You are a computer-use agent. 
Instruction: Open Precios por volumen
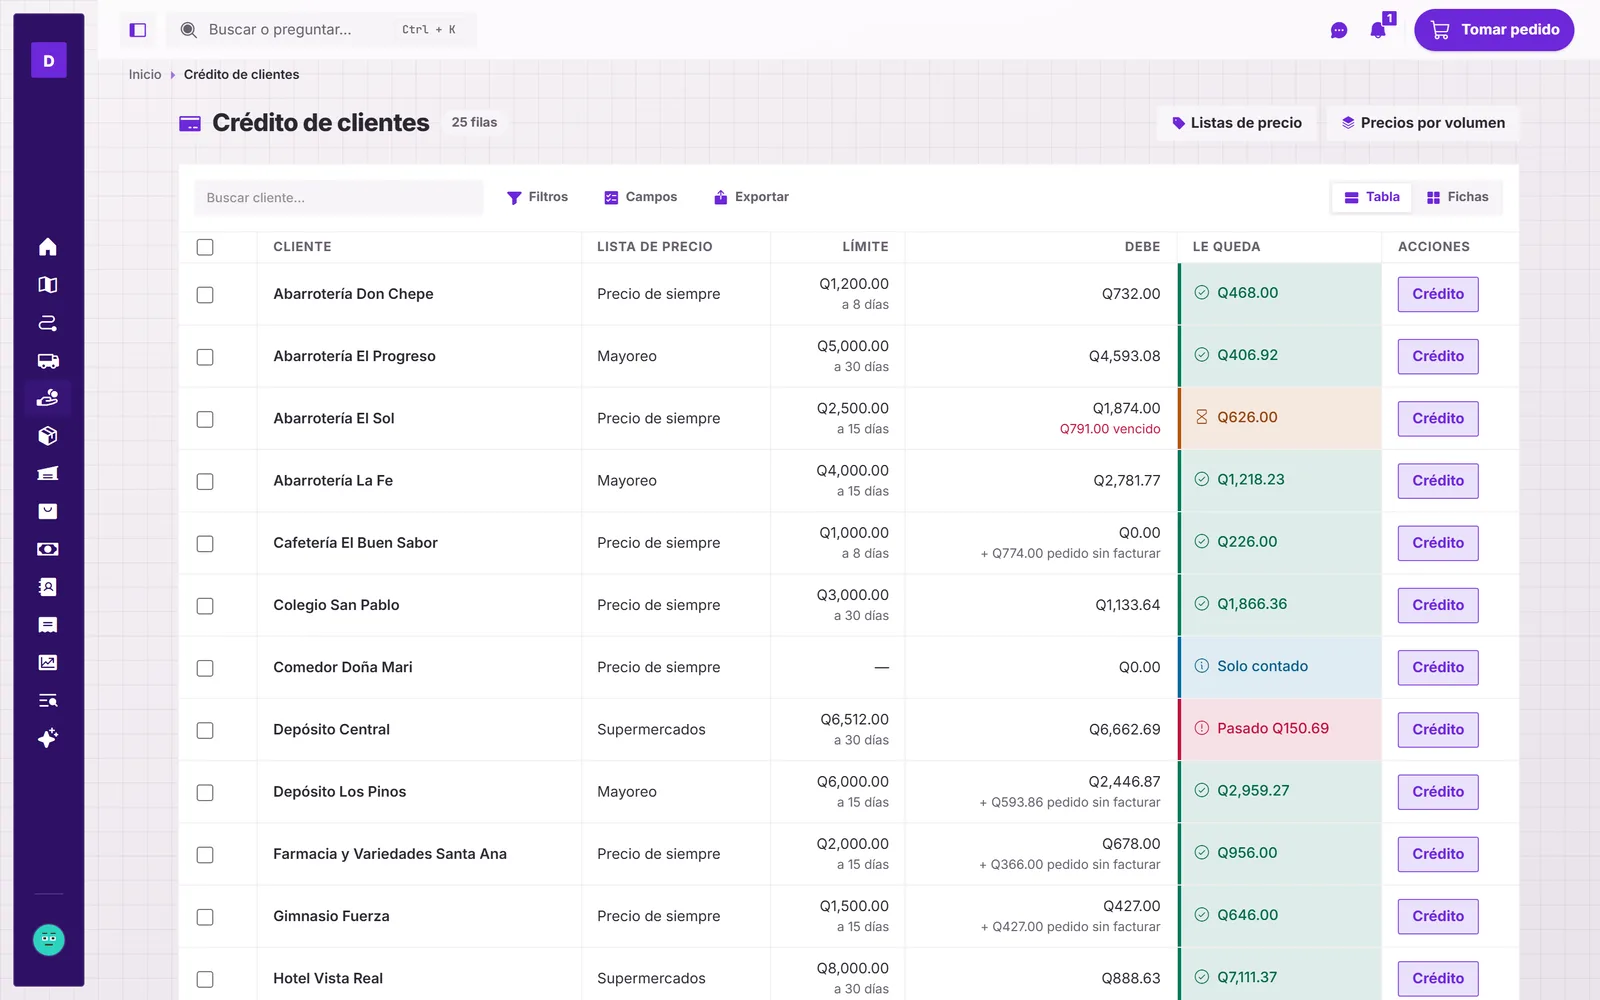pyautogui.click(x=1423, y=123)
